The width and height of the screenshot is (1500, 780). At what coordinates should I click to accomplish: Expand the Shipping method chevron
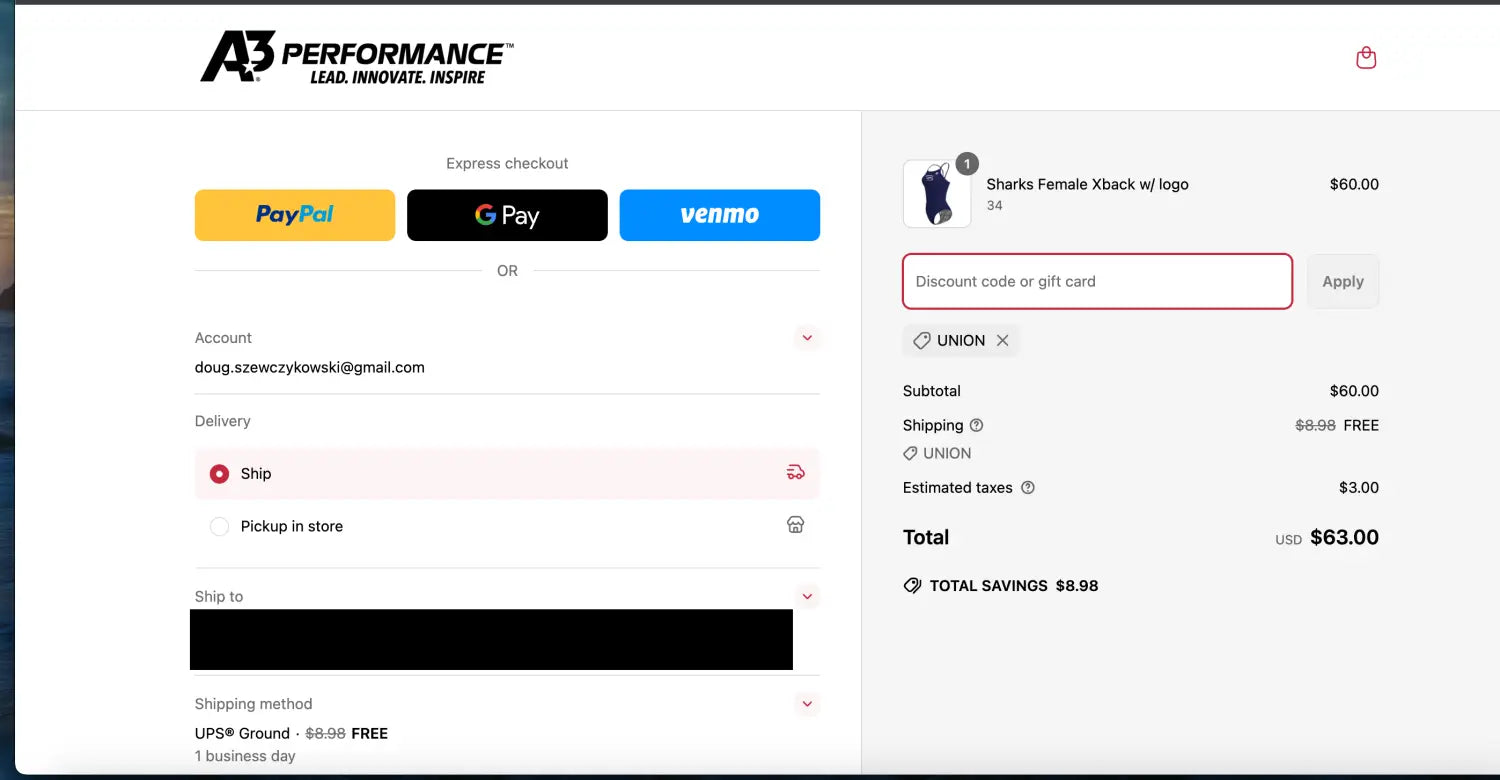(x=807, y=704)
